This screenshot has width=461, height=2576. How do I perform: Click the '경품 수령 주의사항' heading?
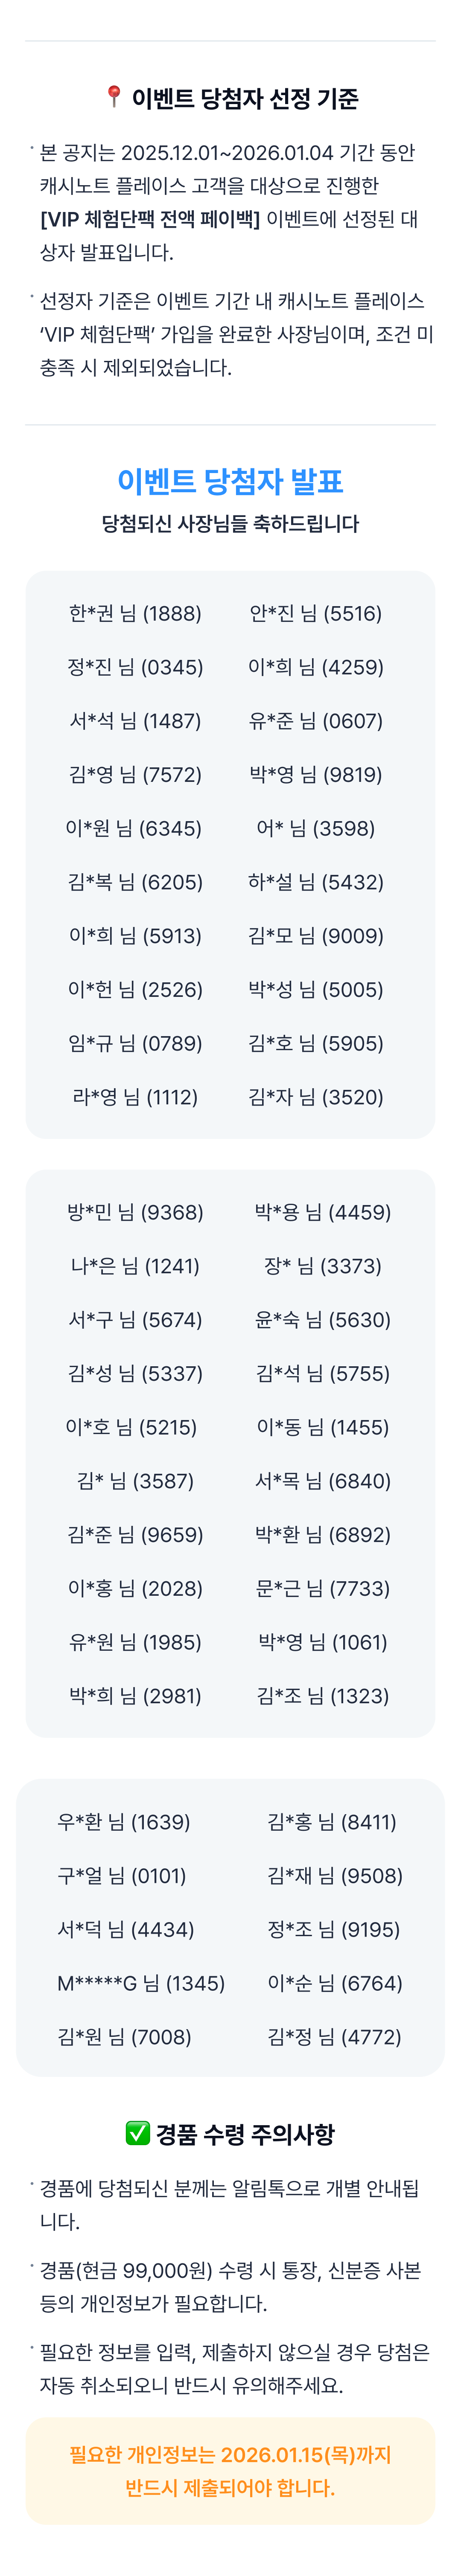[245, 2134]
